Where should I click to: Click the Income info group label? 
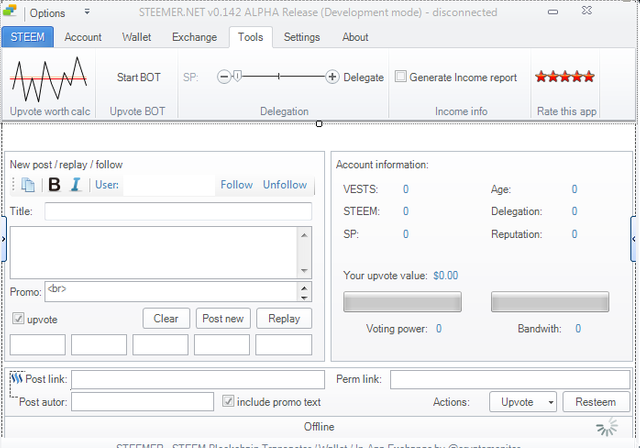coord(461,111)
